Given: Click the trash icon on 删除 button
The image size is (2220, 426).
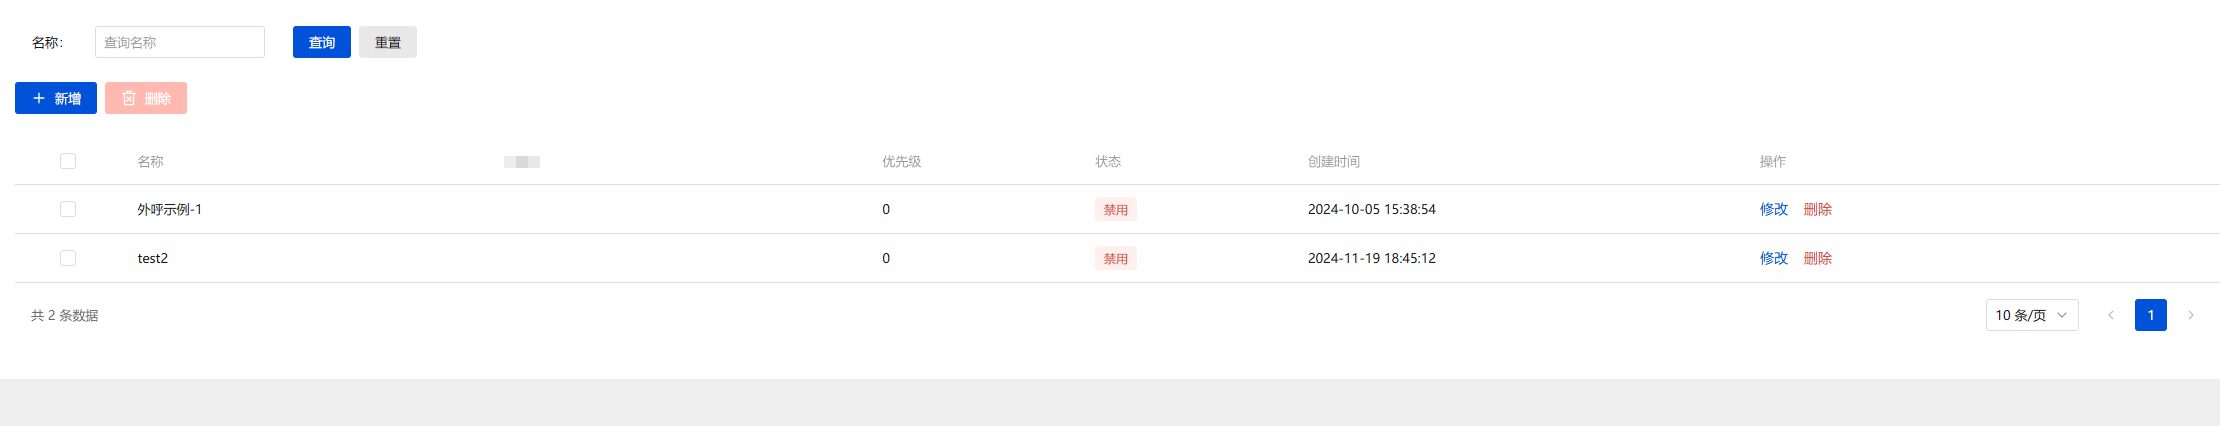Looking at the screenshot, I should [x=129, y=98].
